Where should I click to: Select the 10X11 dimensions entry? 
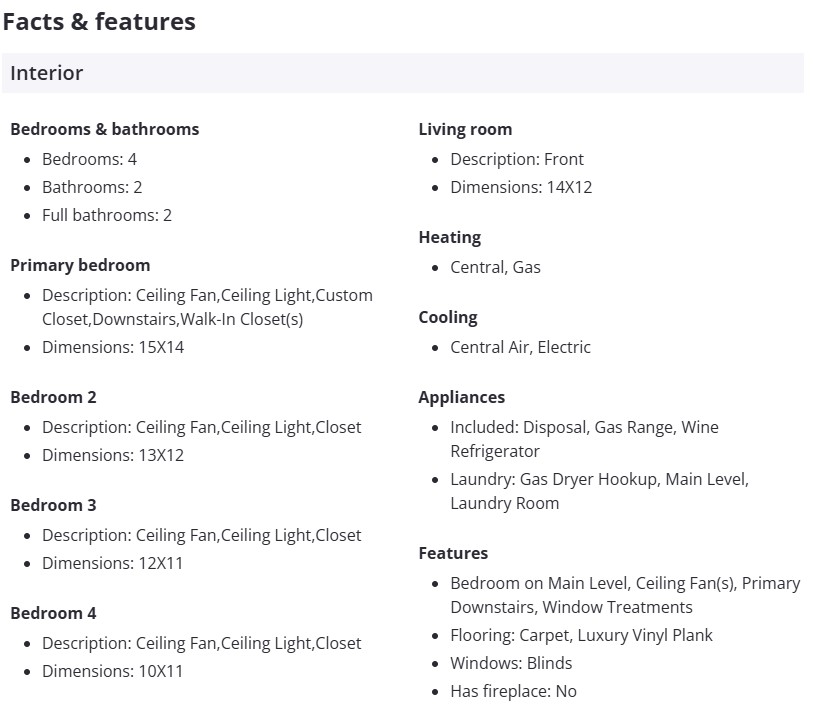point(112,671)
